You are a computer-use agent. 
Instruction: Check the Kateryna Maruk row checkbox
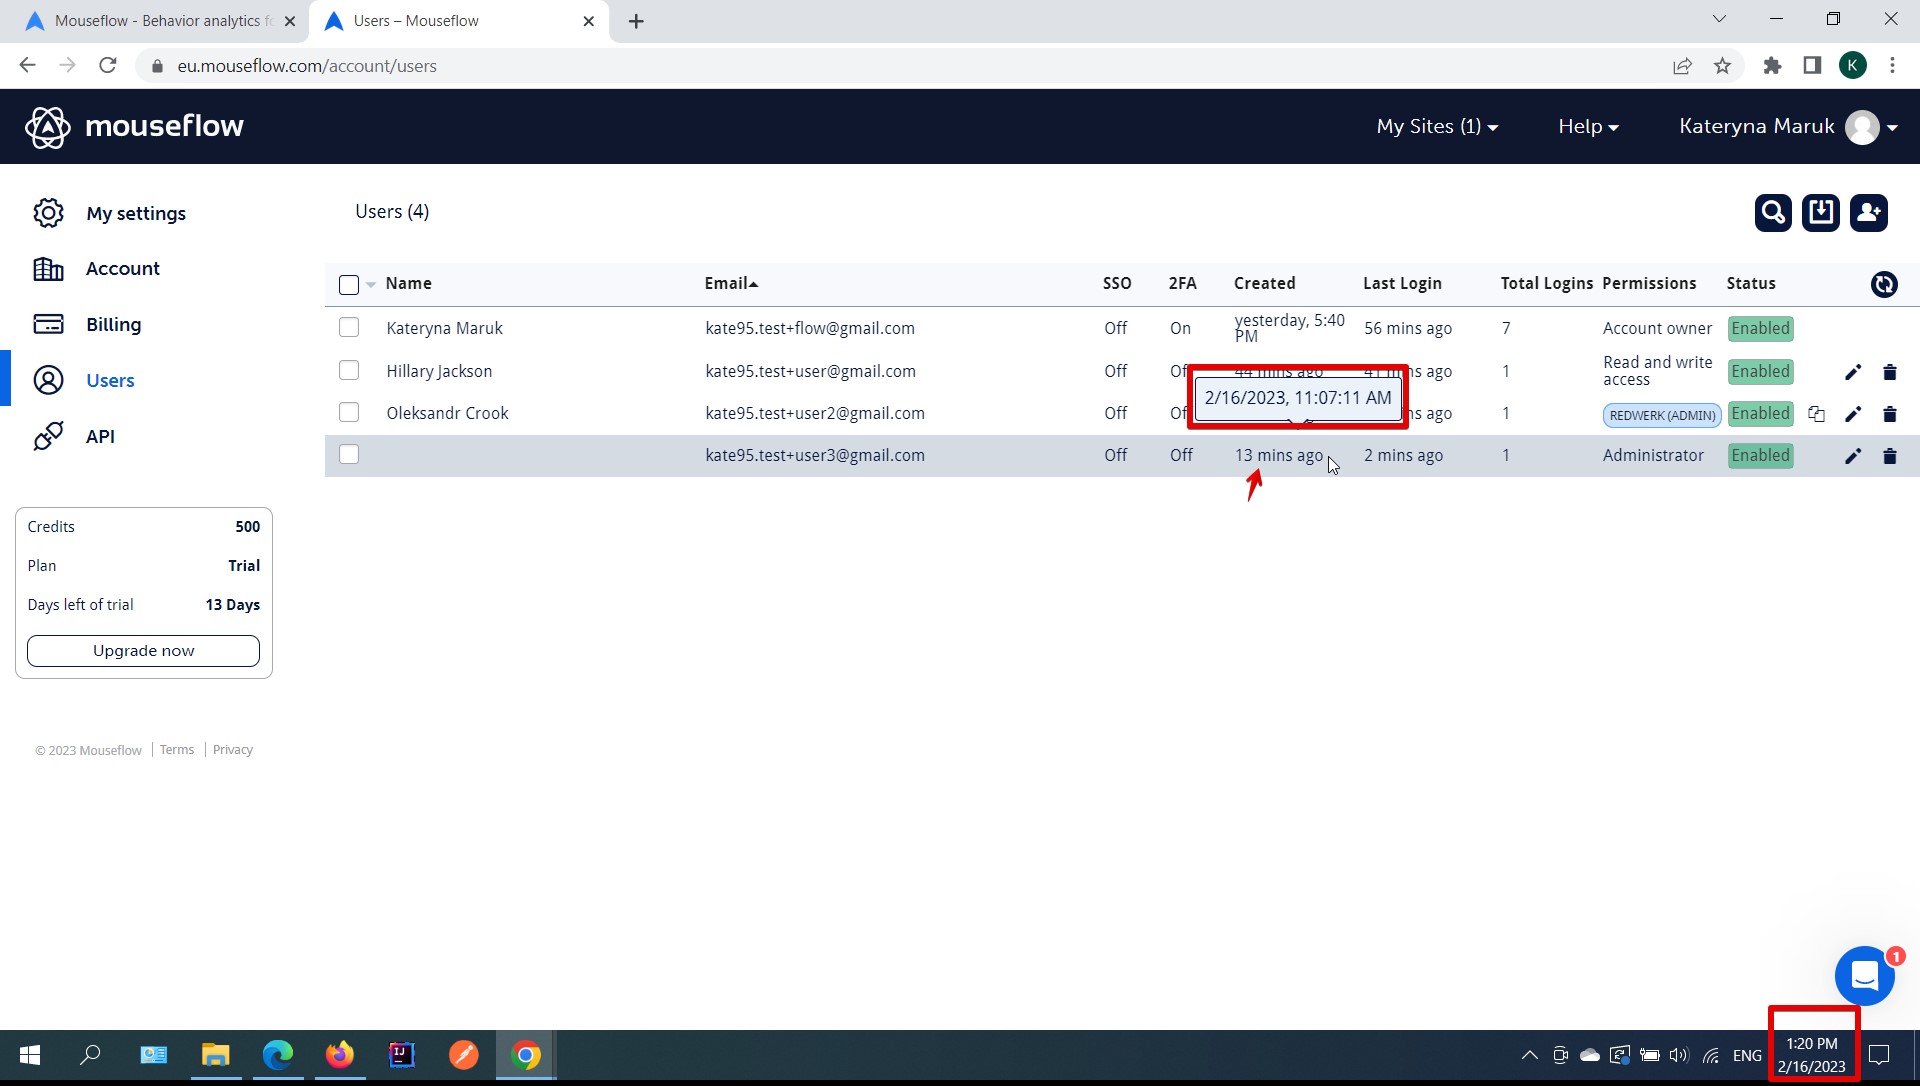[349, 327]
